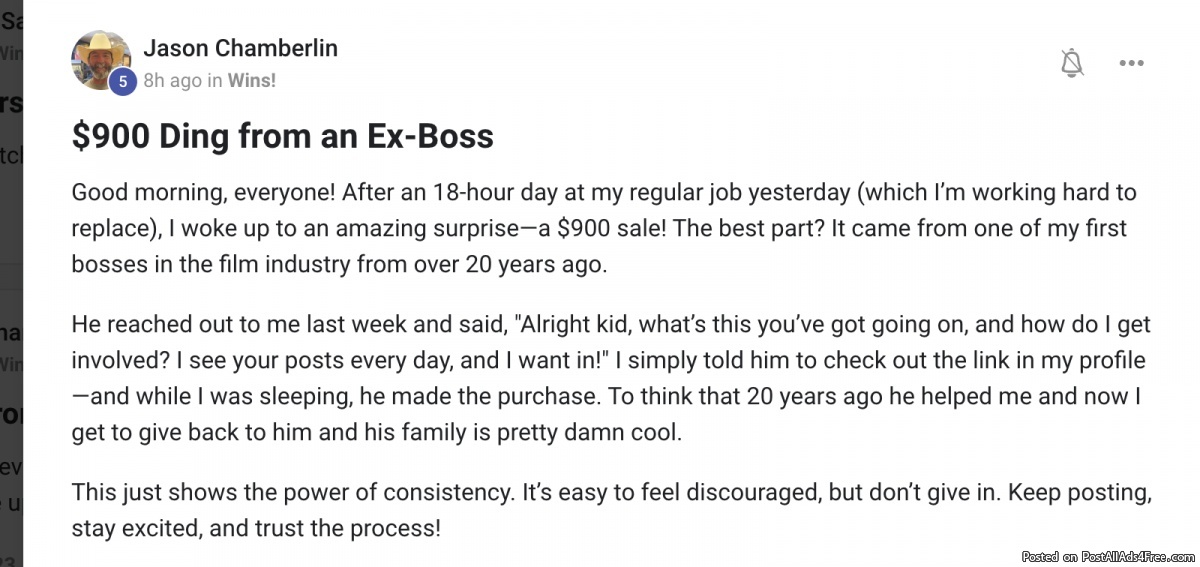Open Jason Chamberlin's profile name link
The height and width of the screenshot is (567, 1200).
240,48
